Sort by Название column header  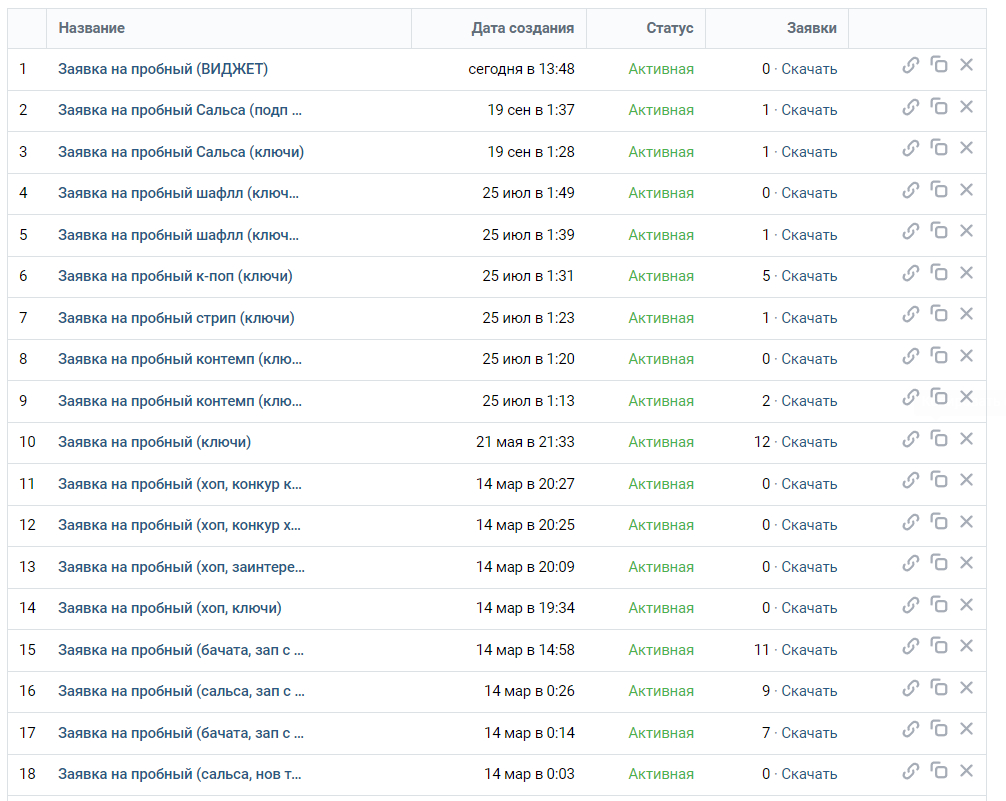pos(91,28)
